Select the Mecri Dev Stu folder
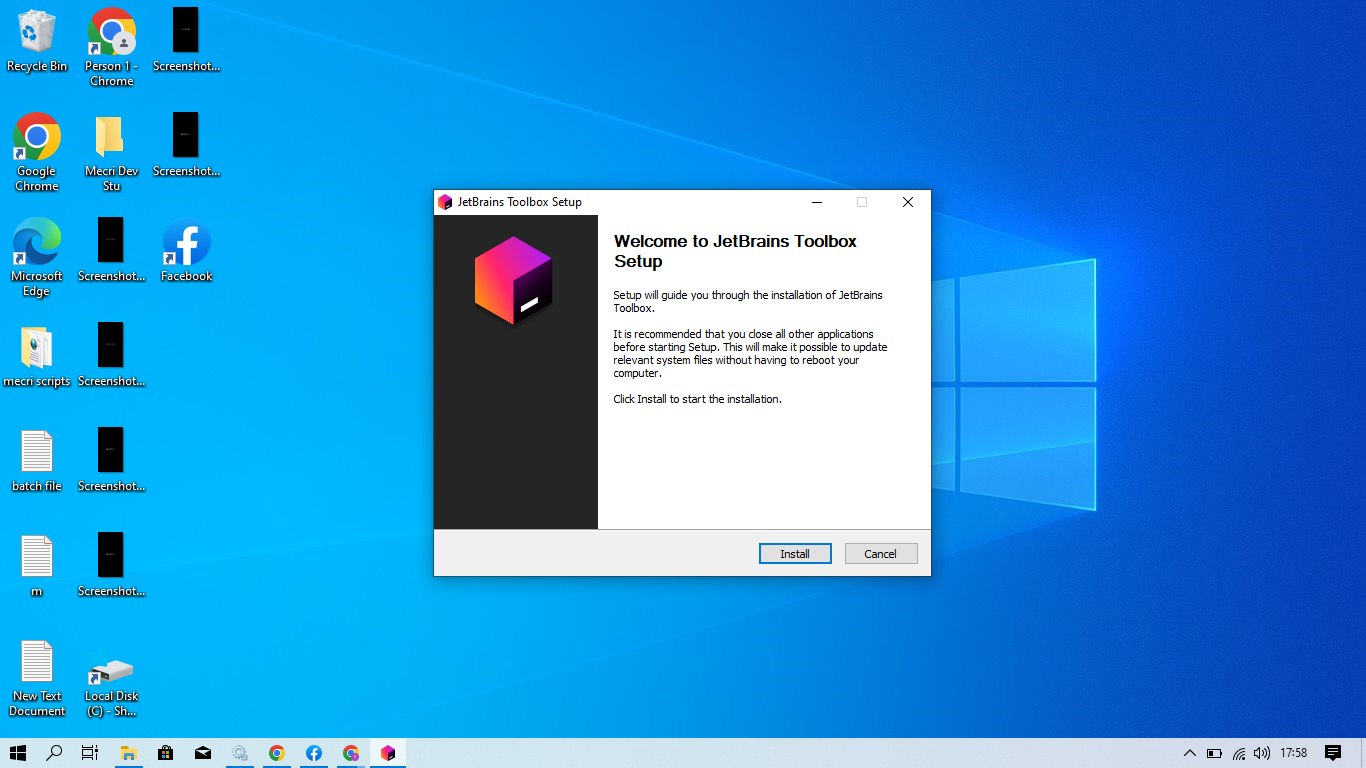The width and height of the screenshot is (1366, 768). pyautogui.click(x=112, y=152)
